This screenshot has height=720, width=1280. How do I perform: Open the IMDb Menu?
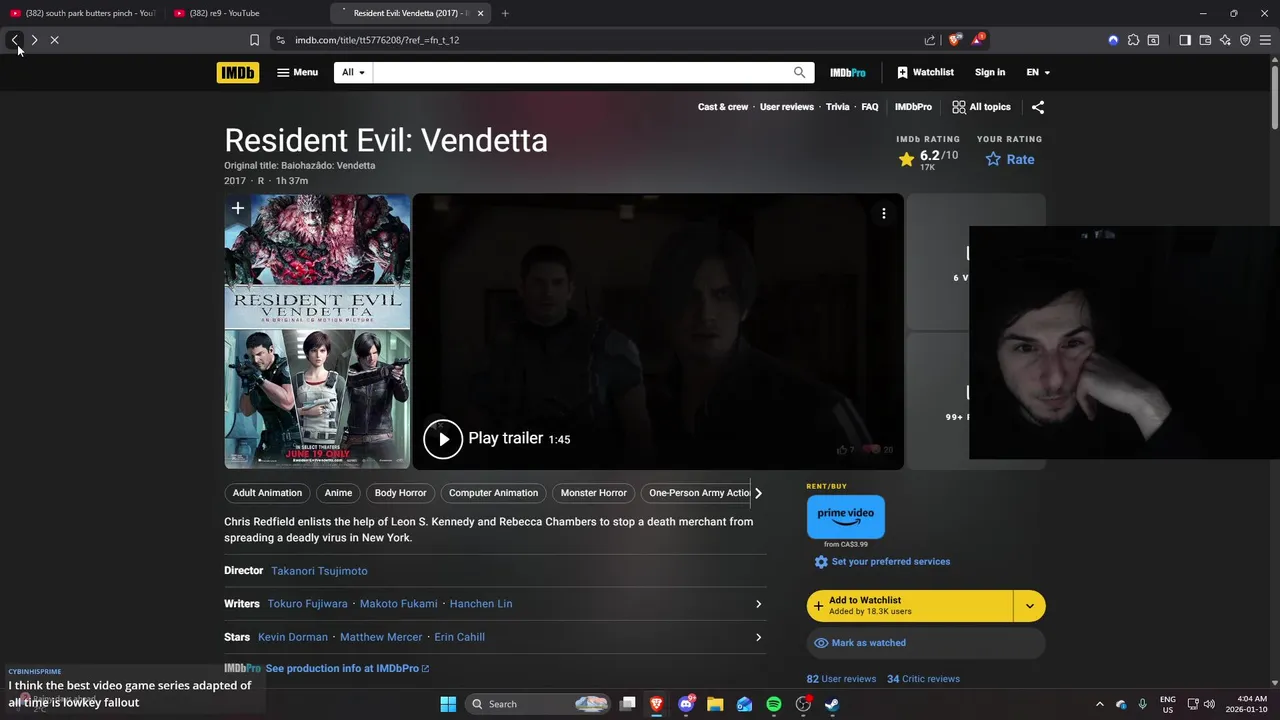[298, 72]
